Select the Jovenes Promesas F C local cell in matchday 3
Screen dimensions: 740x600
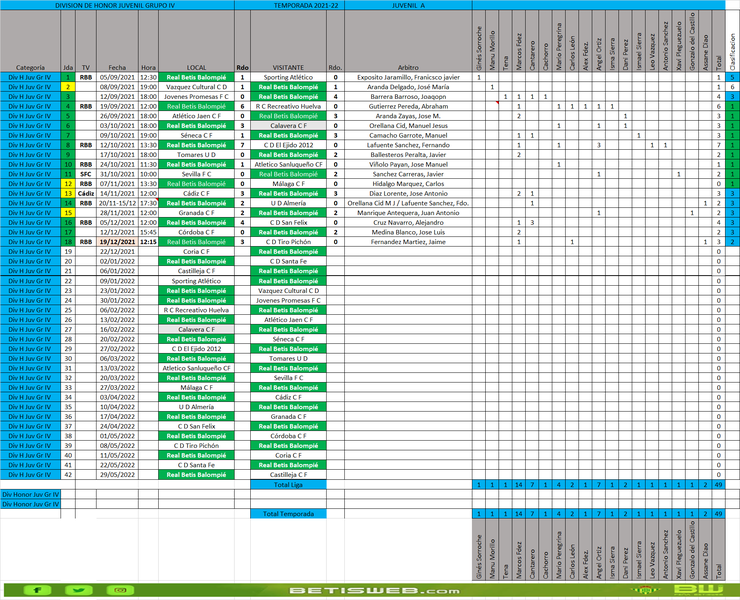[x=196, y=96]
